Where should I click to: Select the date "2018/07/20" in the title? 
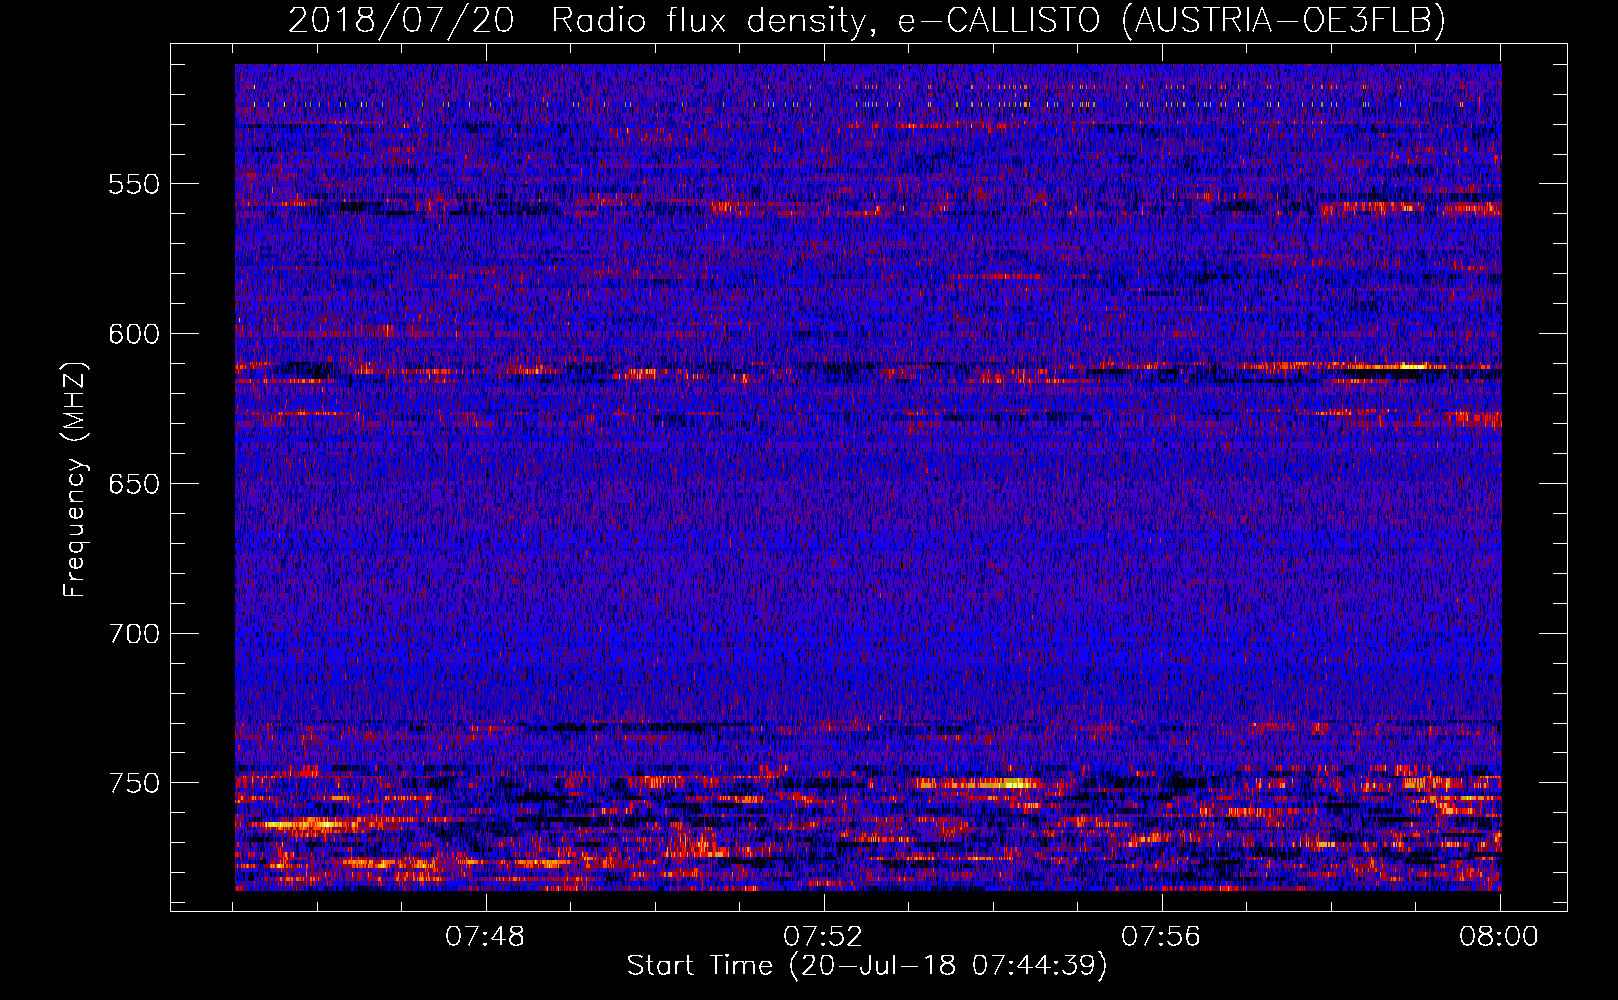coord(401,20)
